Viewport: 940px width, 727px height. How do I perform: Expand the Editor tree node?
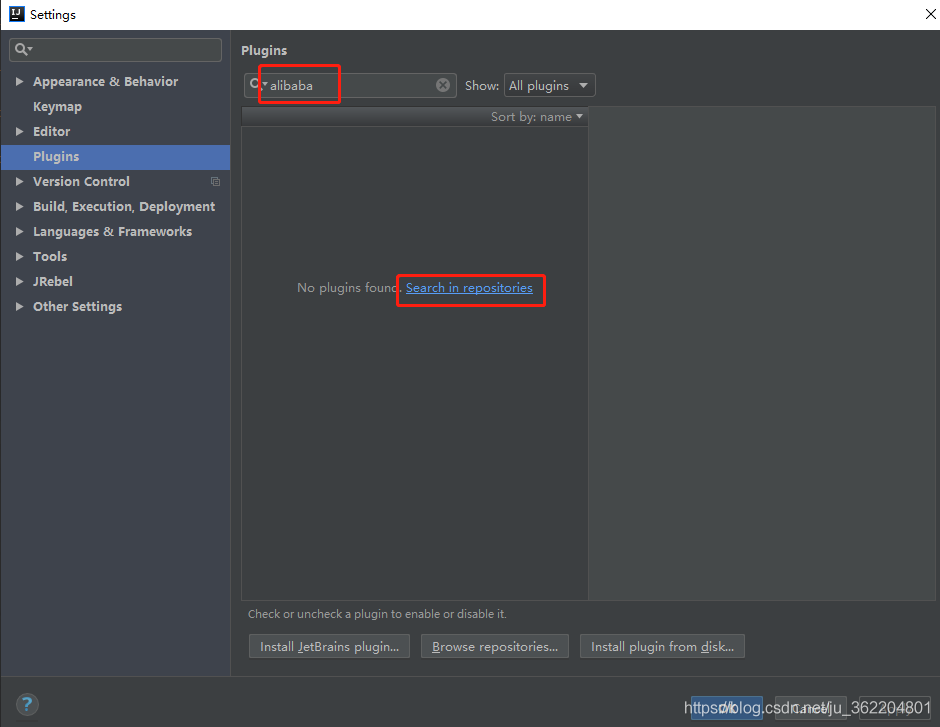(19, 131)
